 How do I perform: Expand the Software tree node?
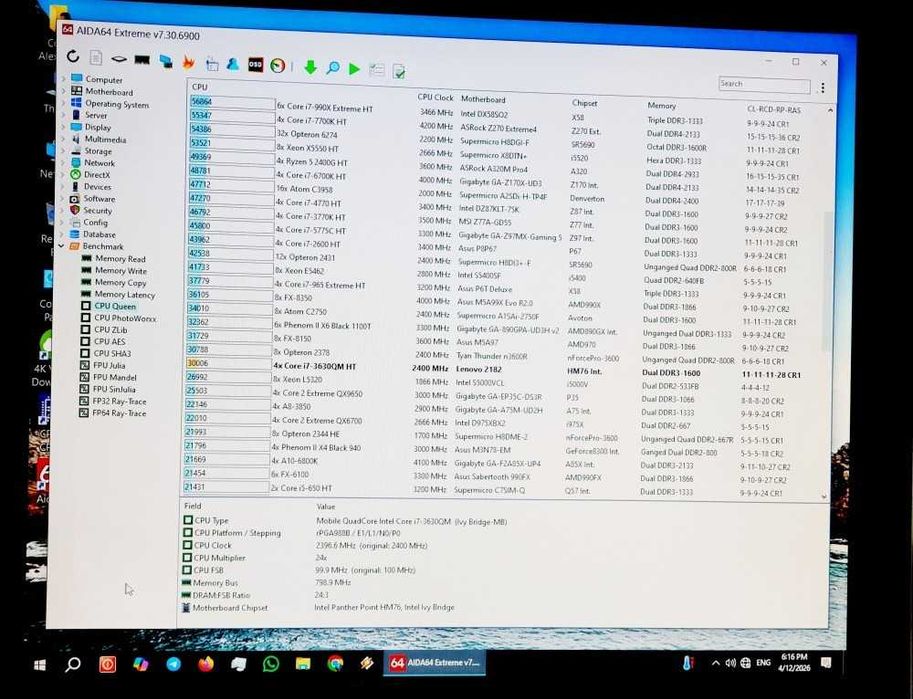tap(62, 198)
